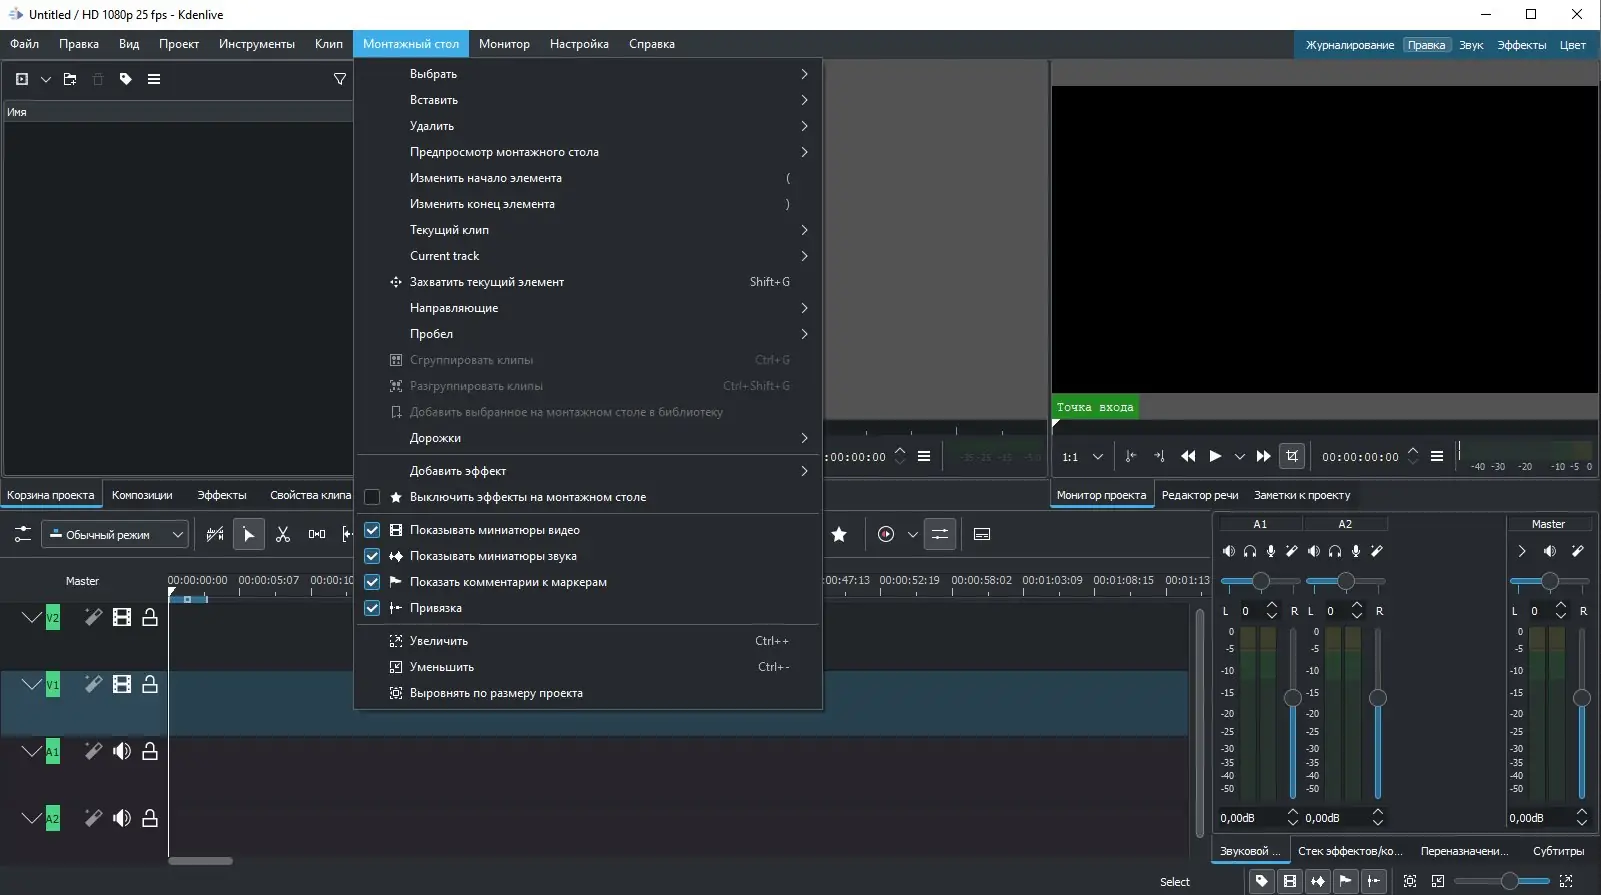Open effects stack for track V2

click(93, 617)
